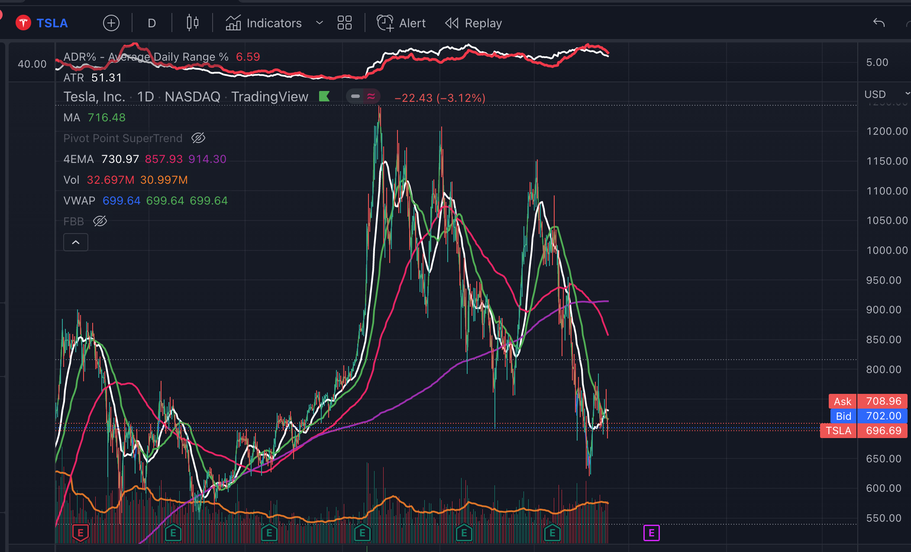Add a symbol with the plus icon
Screen dimensions: 911x552
[111, 23]
